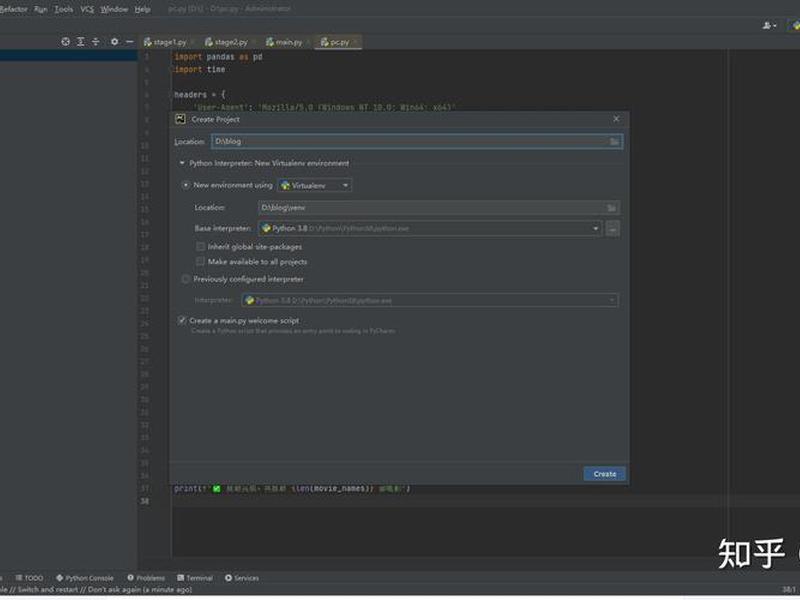Open the Problems tool window
The width and height of the screenshot is (800, 600).
pos(146,578)
